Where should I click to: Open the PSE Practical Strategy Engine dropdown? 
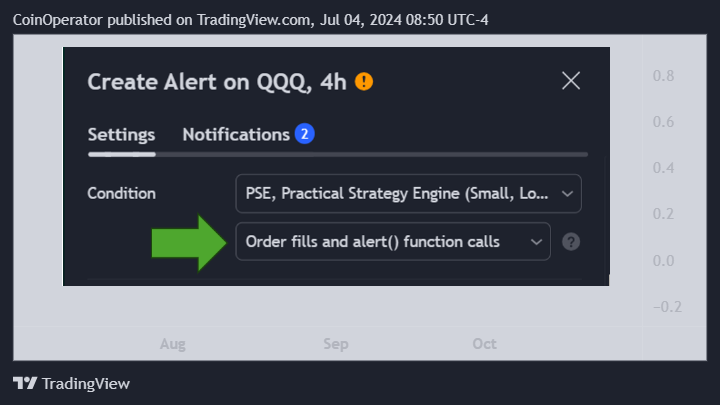[408, 193]
